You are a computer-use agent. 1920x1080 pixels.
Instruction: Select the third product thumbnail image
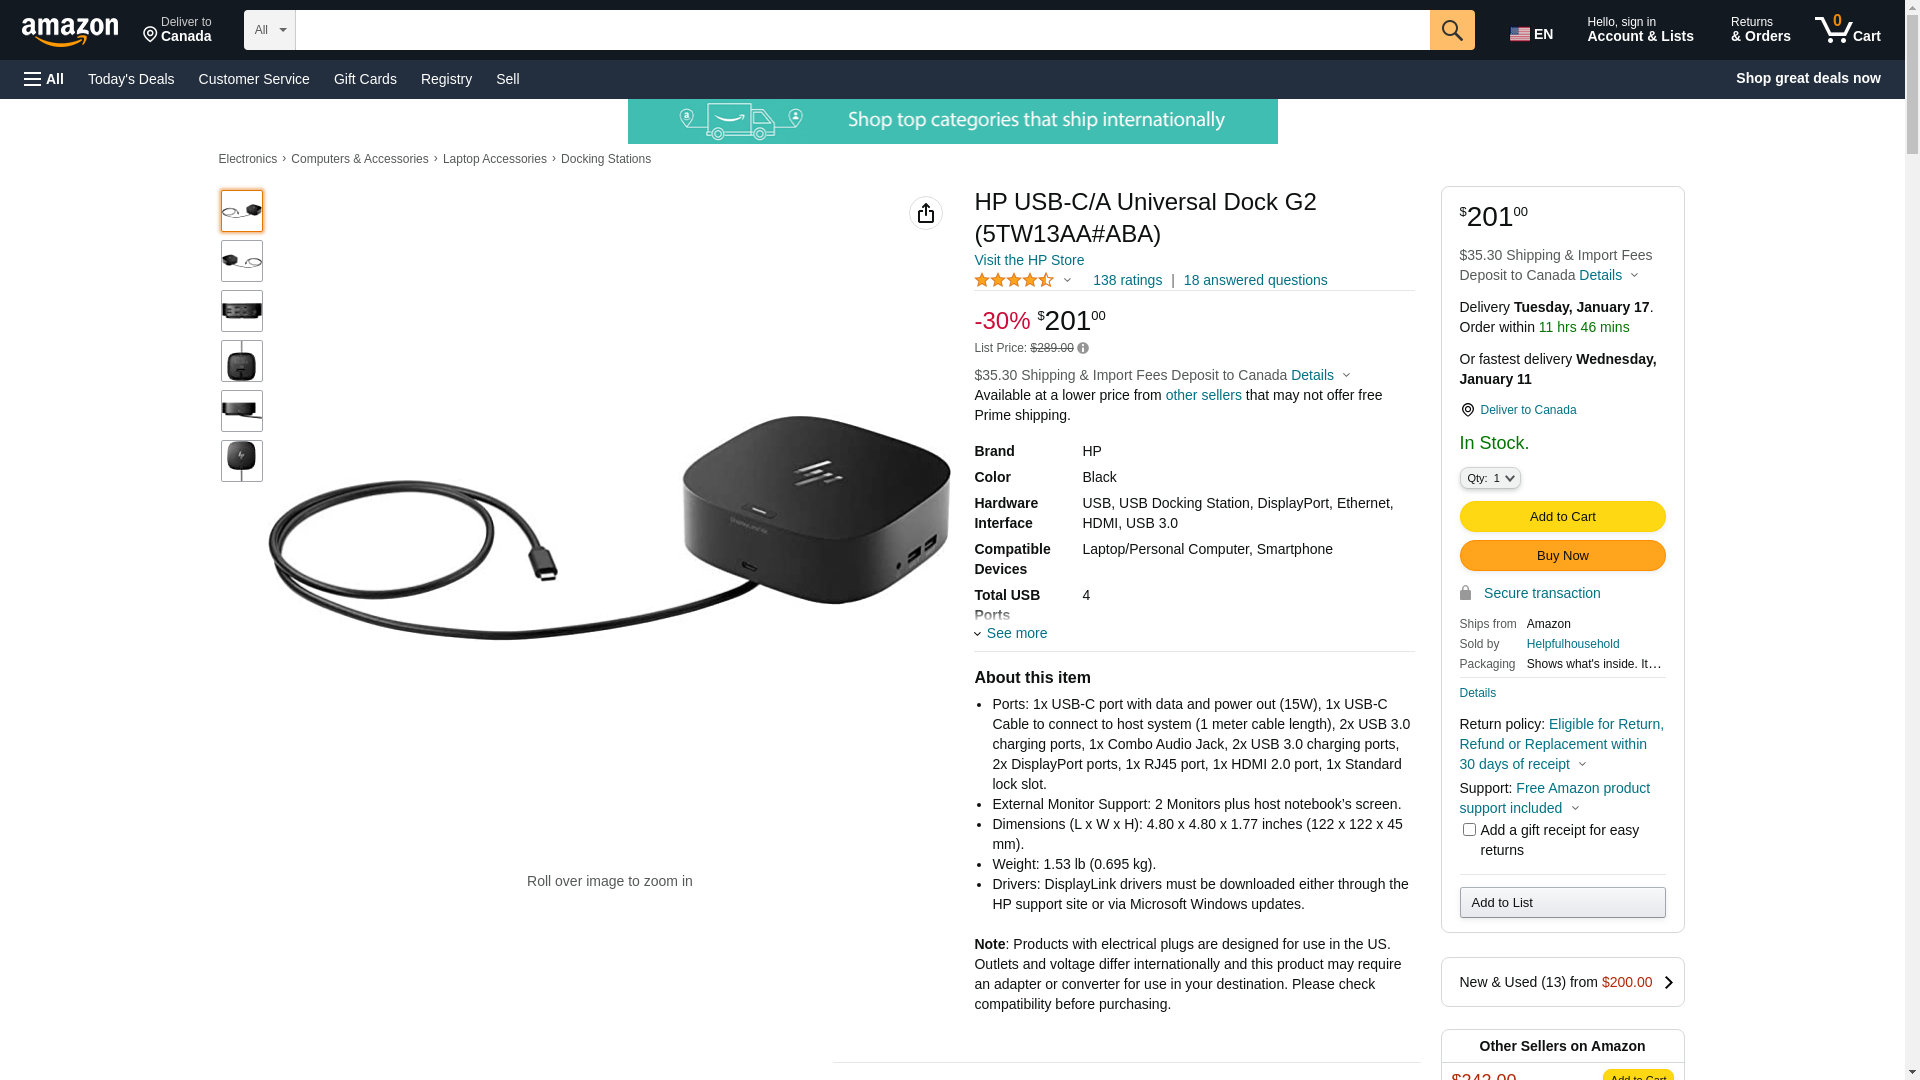coord(242,311)
